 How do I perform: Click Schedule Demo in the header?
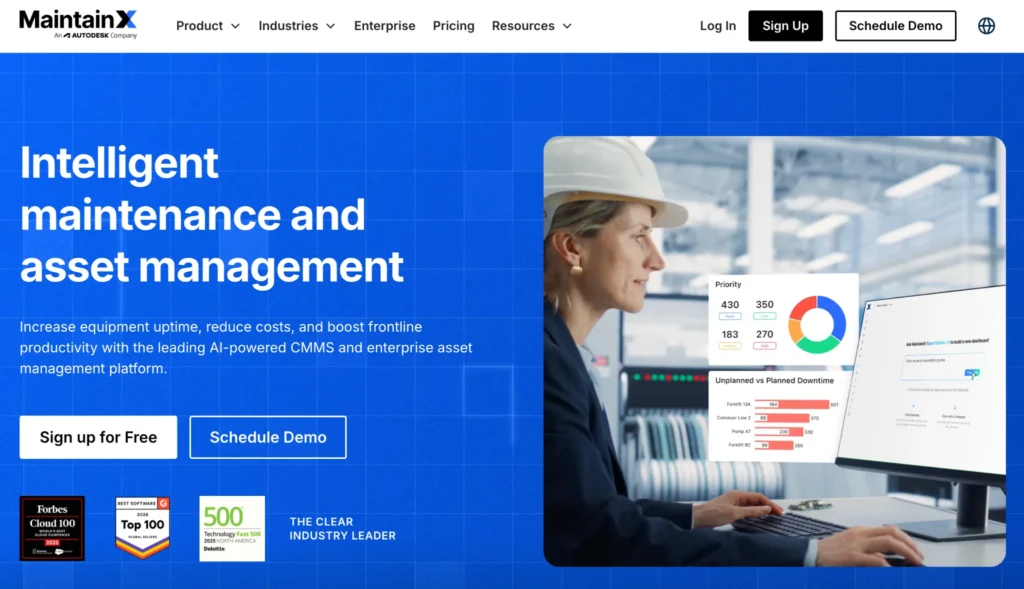[895, 26]
